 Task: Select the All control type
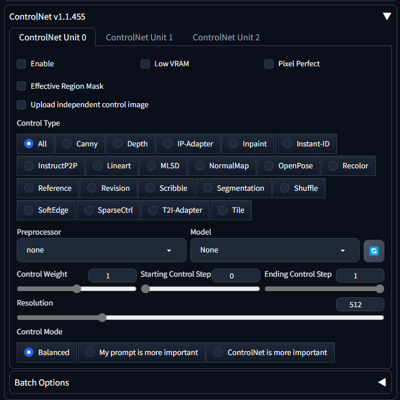coord(35,144)
